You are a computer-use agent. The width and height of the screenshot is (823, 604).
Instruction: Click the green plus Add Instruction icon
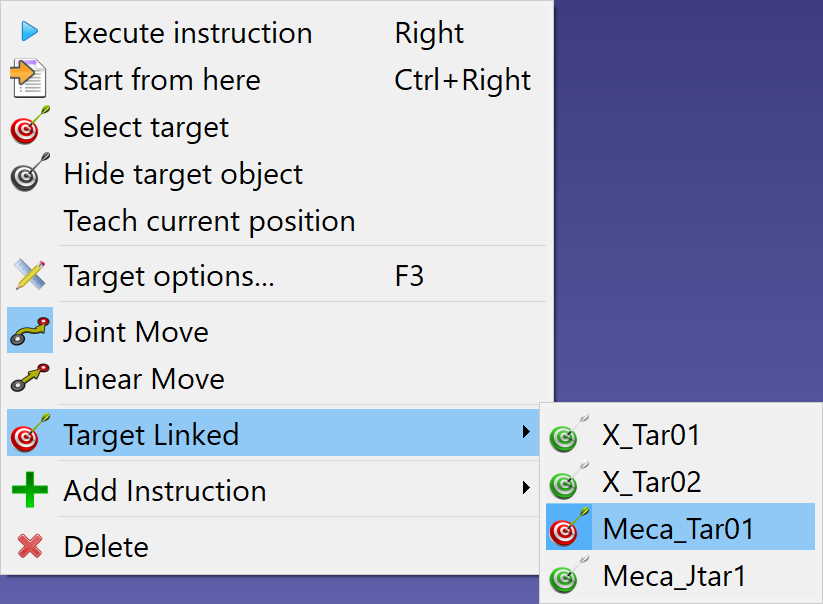pyautogui.click(x=30, y=490)
